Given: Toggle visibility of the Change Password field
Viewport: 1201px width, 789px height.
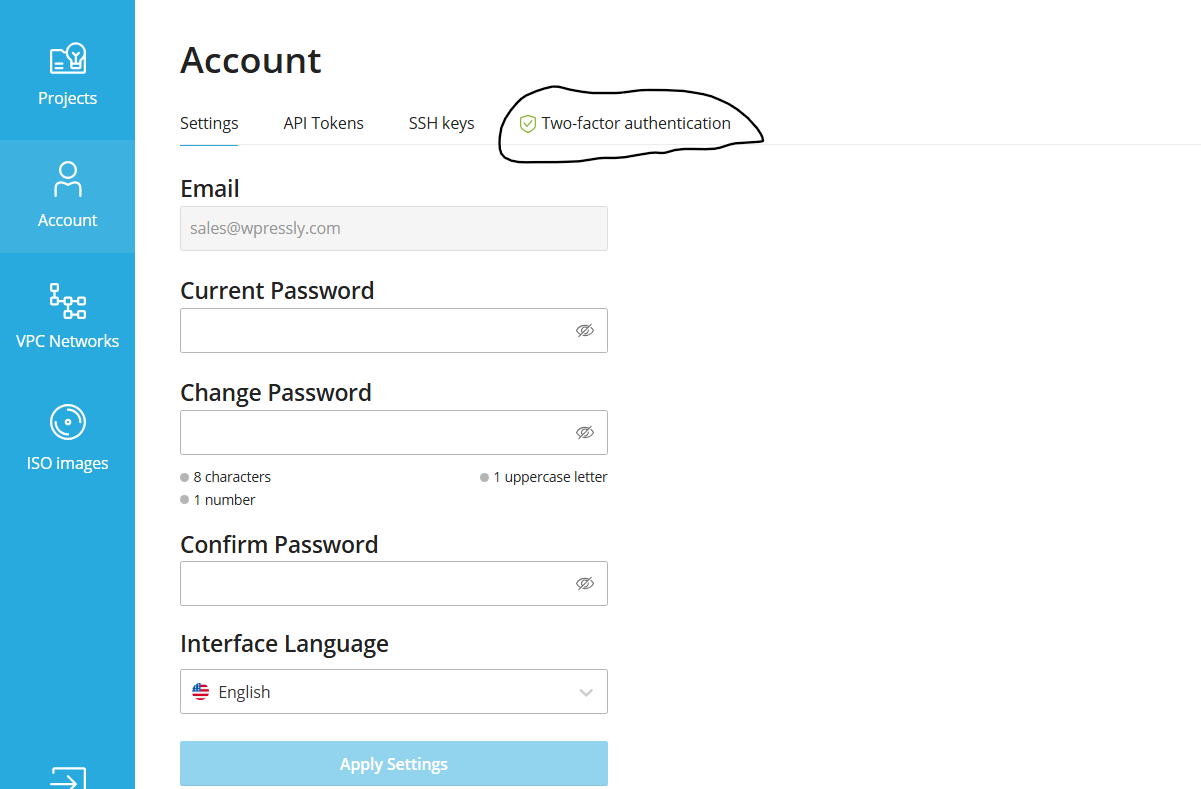Looking at the screenshot, I should click(585, 432).
